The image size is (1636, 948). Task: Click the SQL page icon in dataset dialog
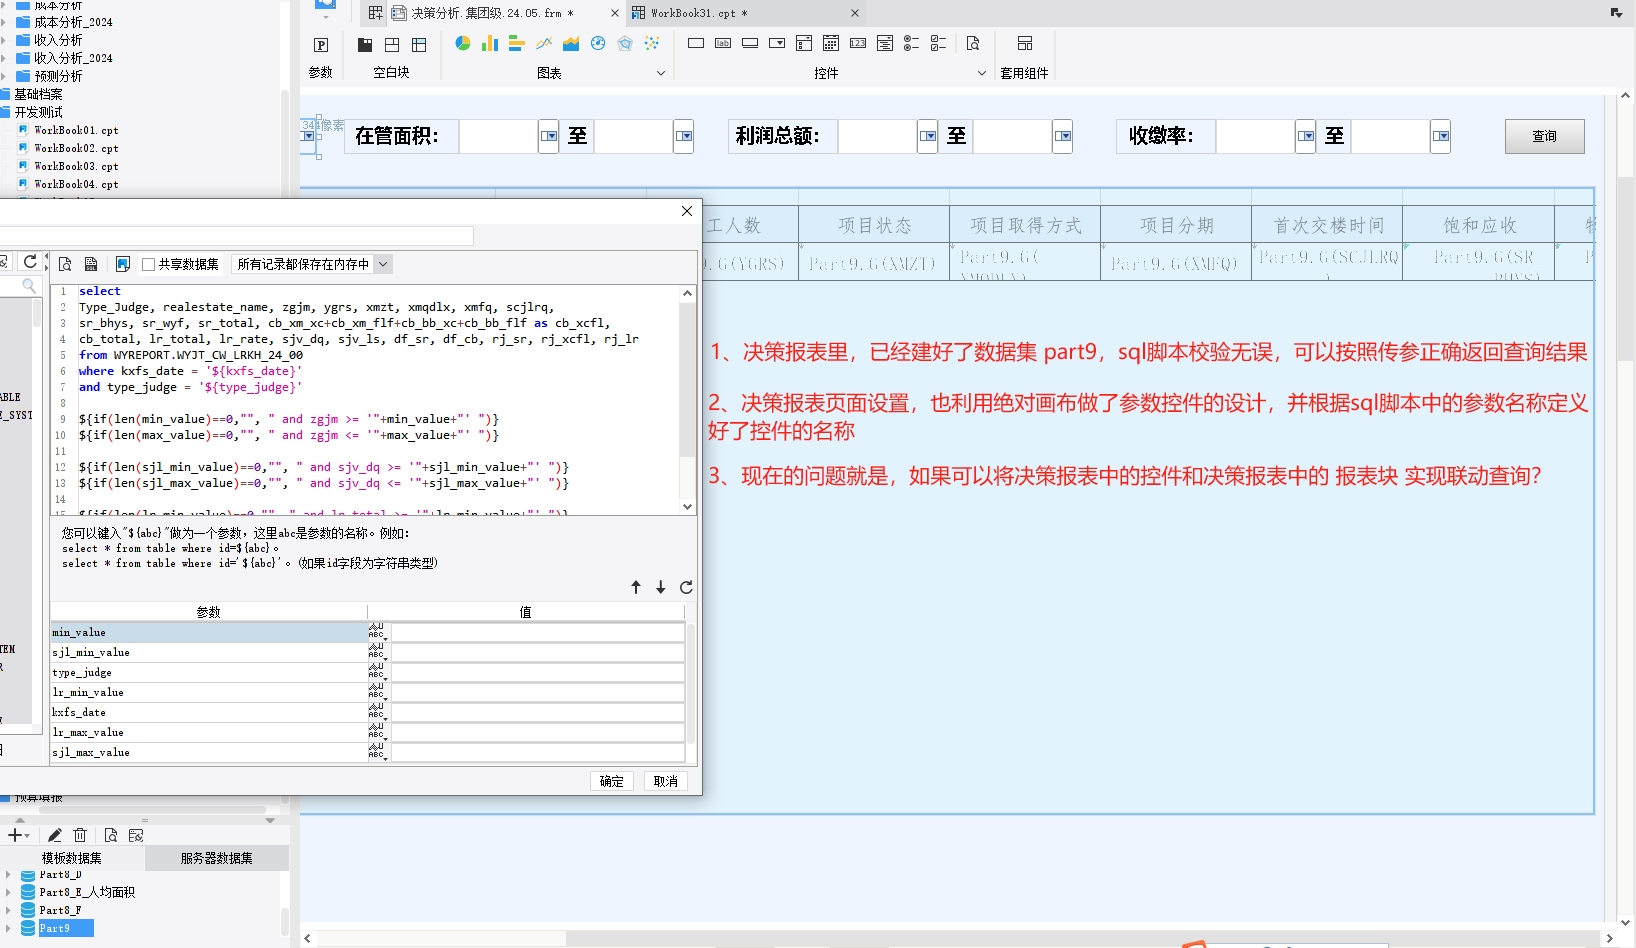click(91, 264)
